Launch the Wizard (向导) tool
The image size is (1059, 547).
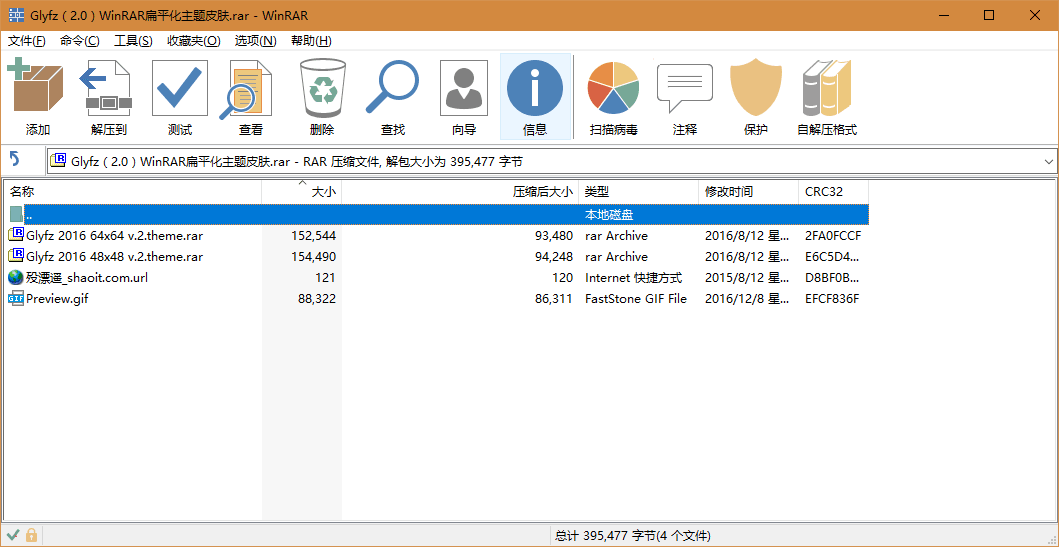click(463, 88)
